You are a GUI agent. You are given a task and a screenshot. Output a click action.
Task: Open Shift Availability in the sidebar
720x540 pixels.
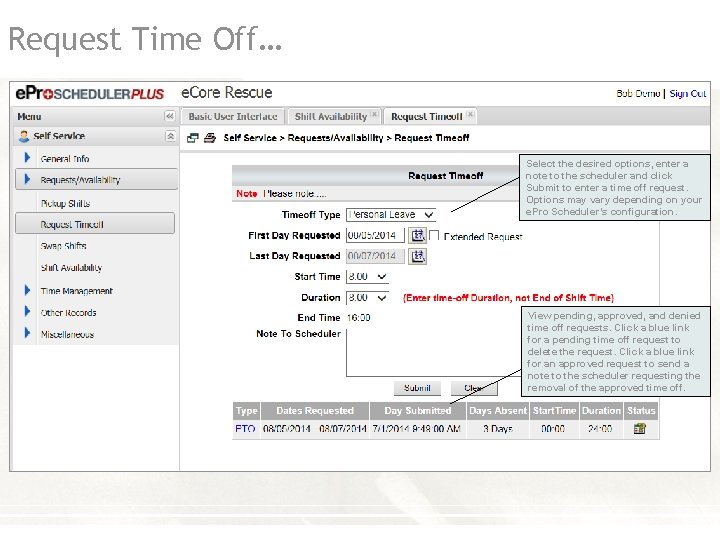[x=71, y=267]
